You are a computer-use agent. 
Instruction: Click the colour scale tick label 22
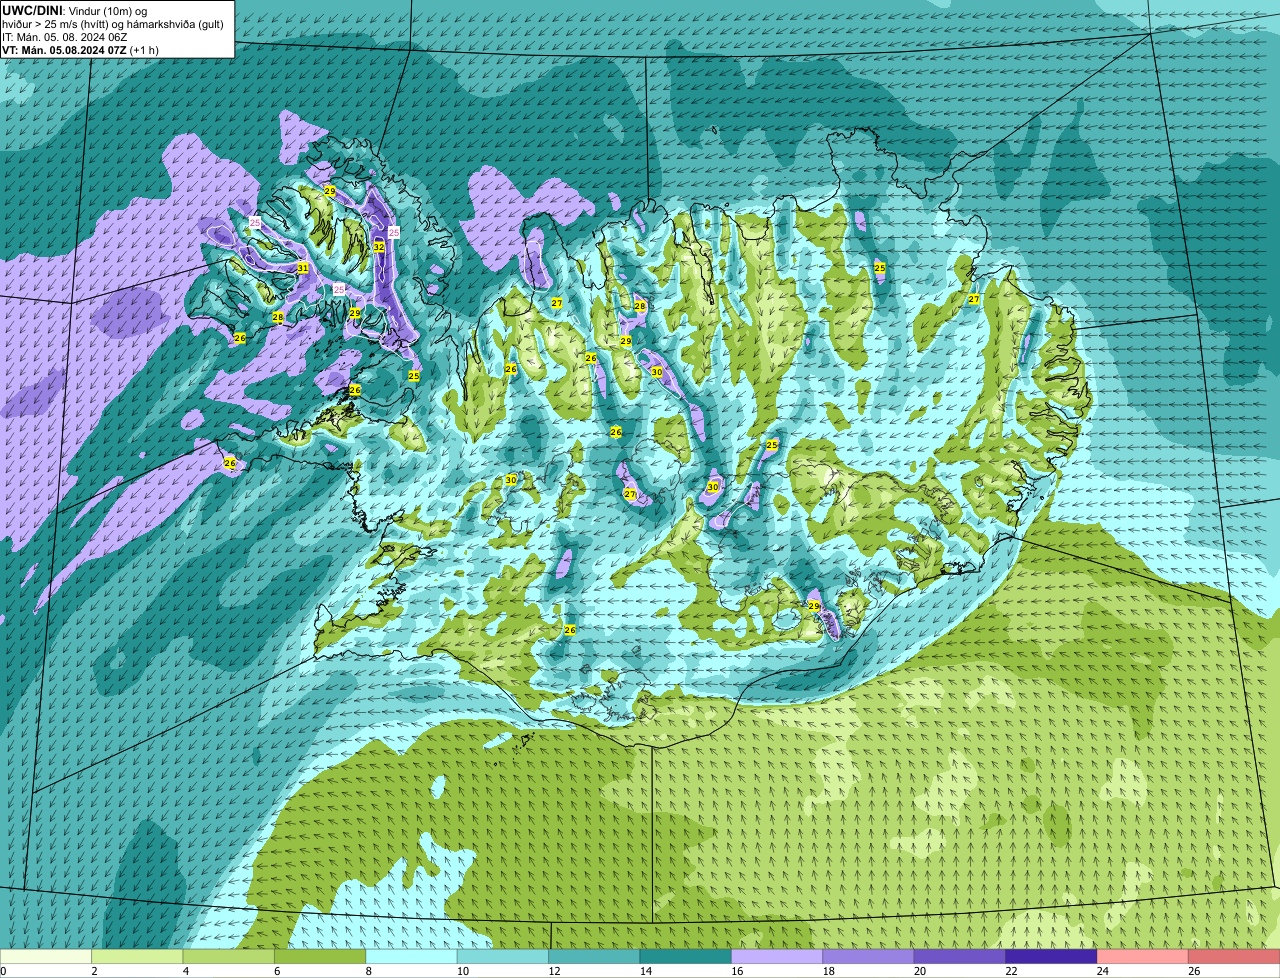coord(1011,971)
